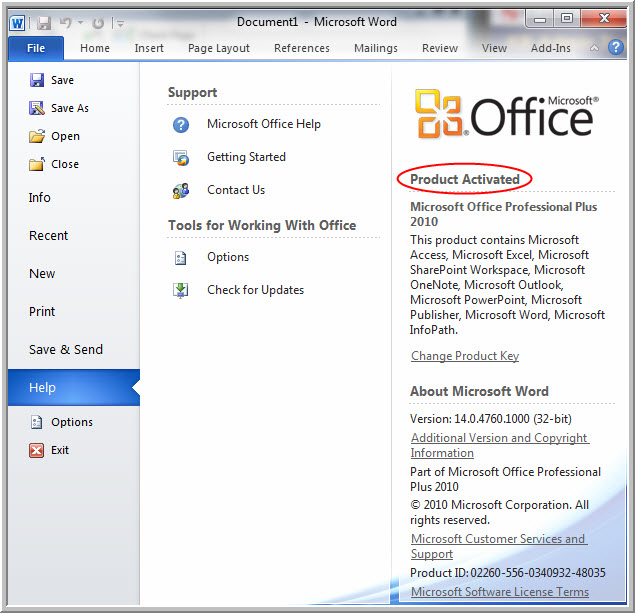
Task: Open Customize Quick Access Toolbar dropdown
Action: tap(120, 24)
